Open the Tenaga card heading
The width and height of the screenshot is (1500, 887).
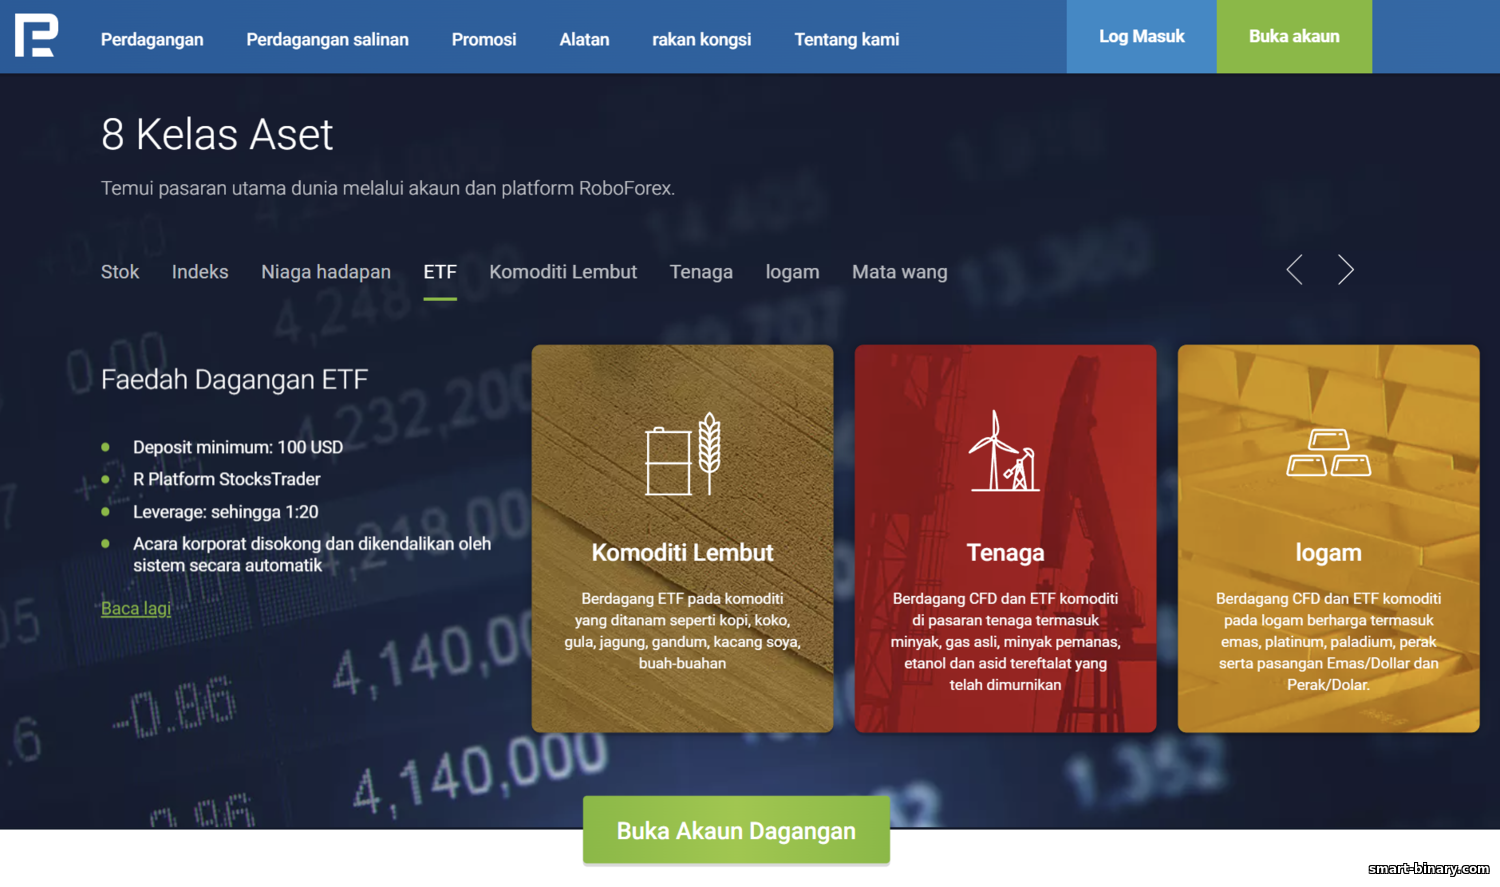(x=1005, y=553)
